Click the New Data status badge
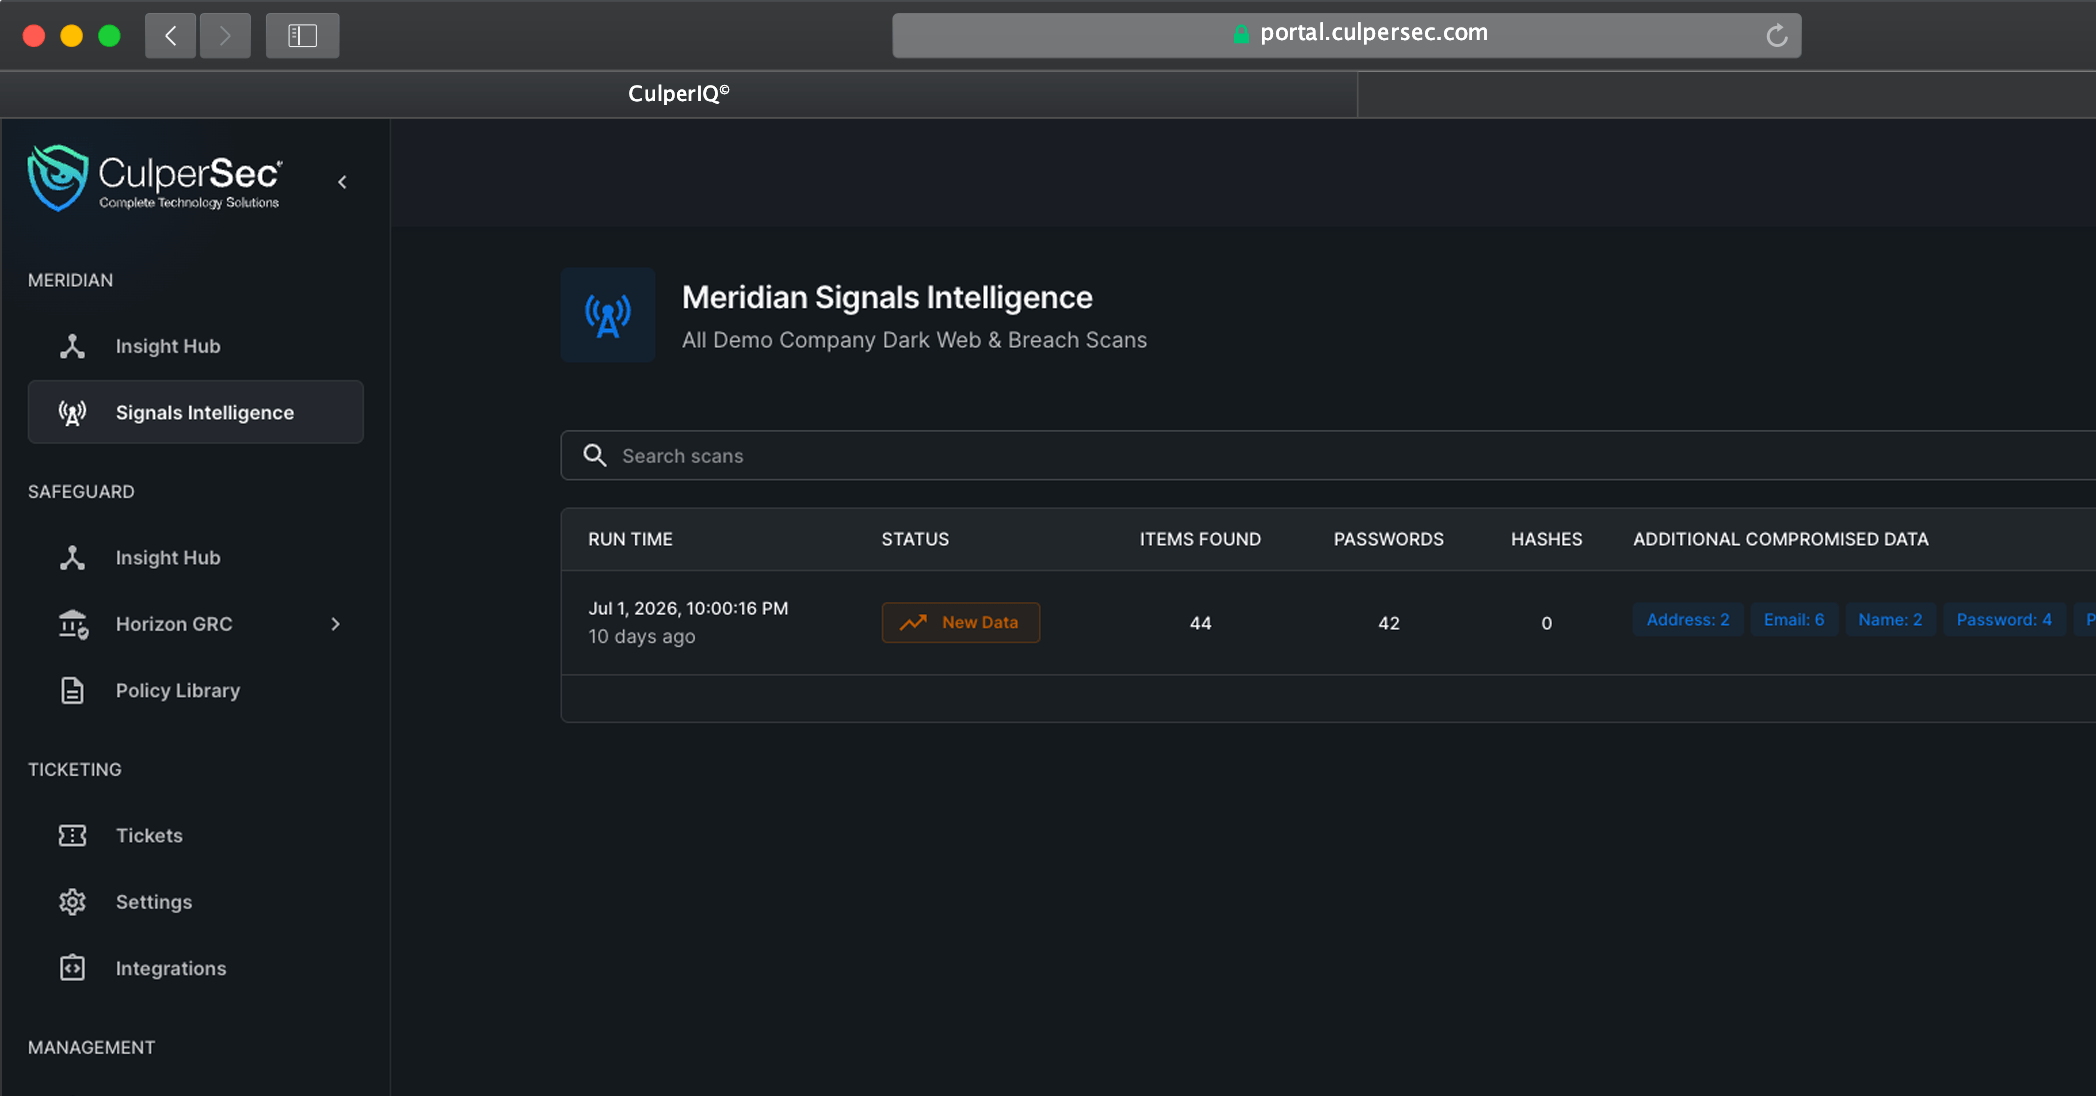This screenshot has height=1096, width=2096. tap(961, 622)
